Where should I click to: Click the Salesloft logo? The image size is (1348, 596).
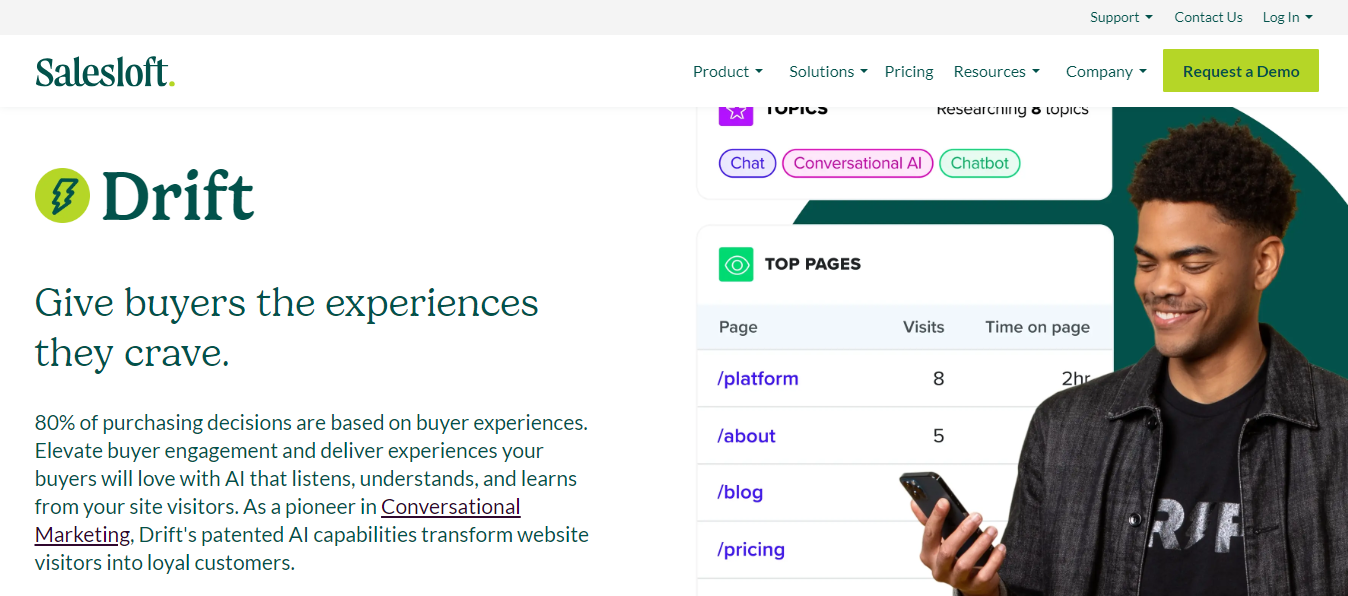click(105, 72)
